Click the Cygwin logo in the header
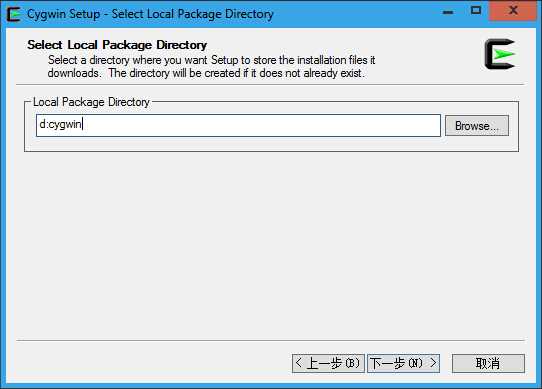Image resolution: width=542 pixels, height=389 pixels. click(x=500, y=54)
